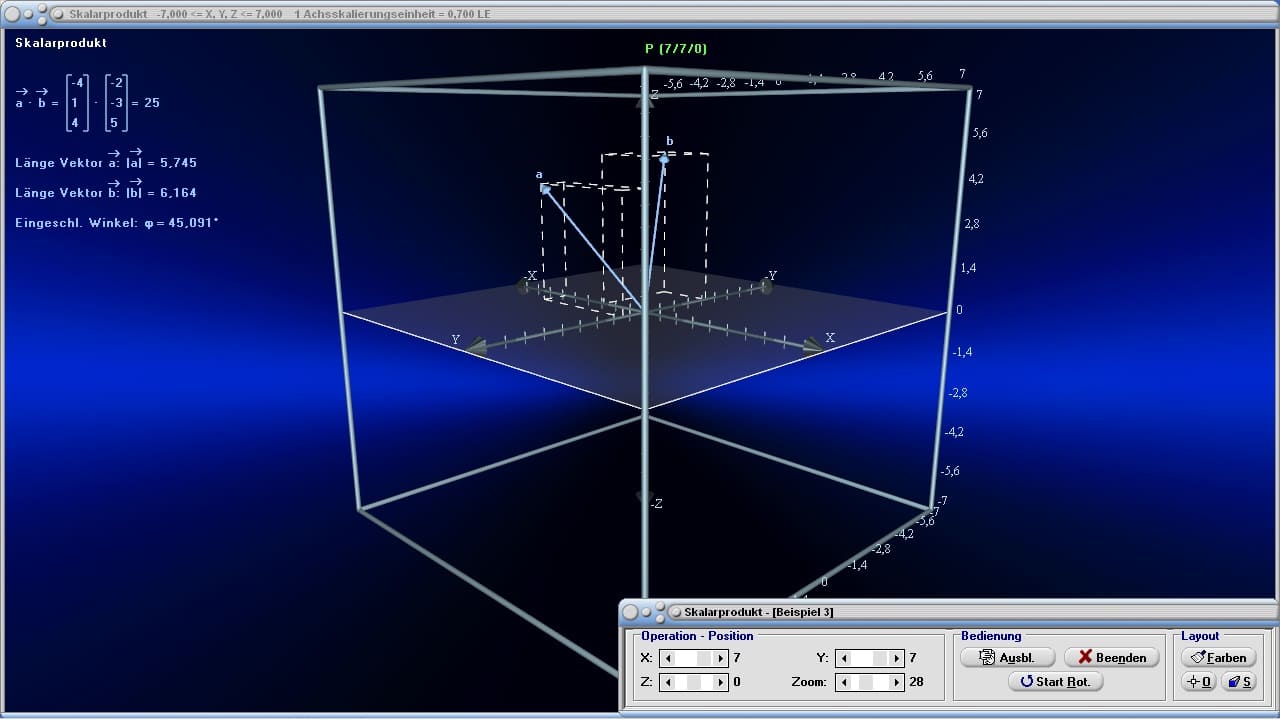Click endpoint of vector a

pos(545,188)
